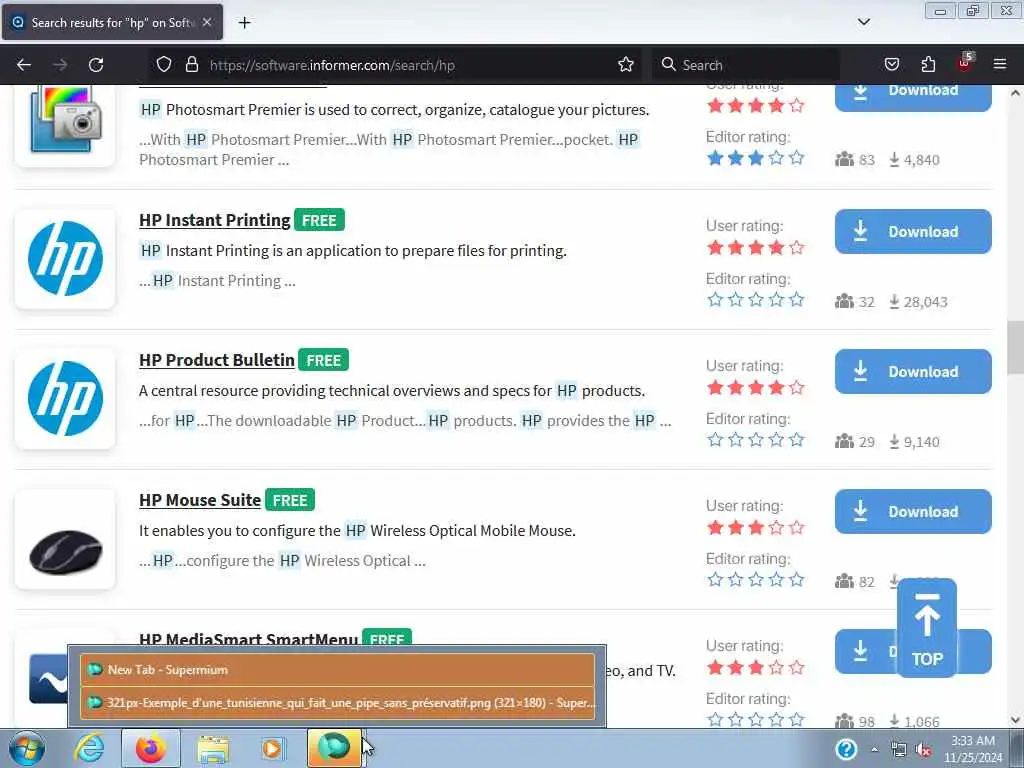The image size is (1024, 768).
Task: Click the users icon showing 29
Action: point(844,441)
